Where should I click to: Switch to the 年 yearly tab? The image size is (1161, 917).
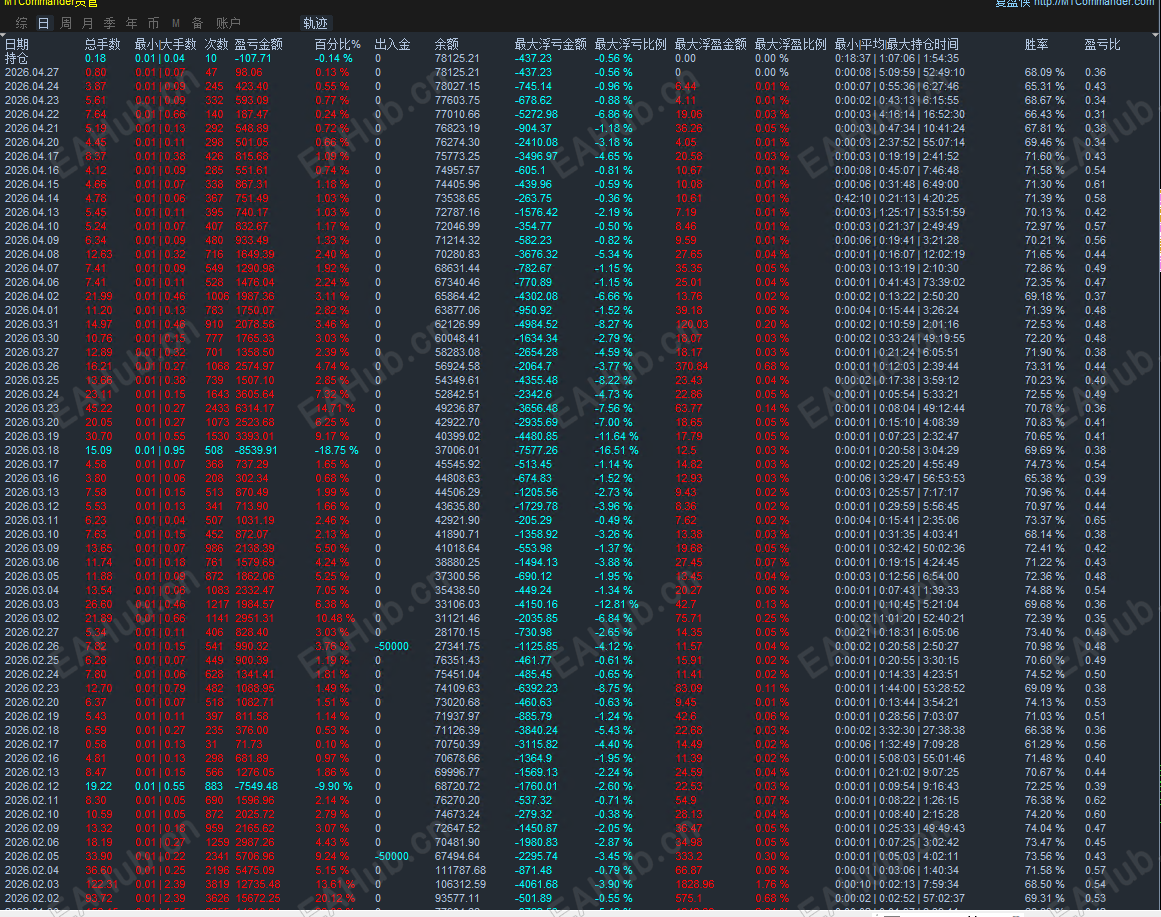131,24
